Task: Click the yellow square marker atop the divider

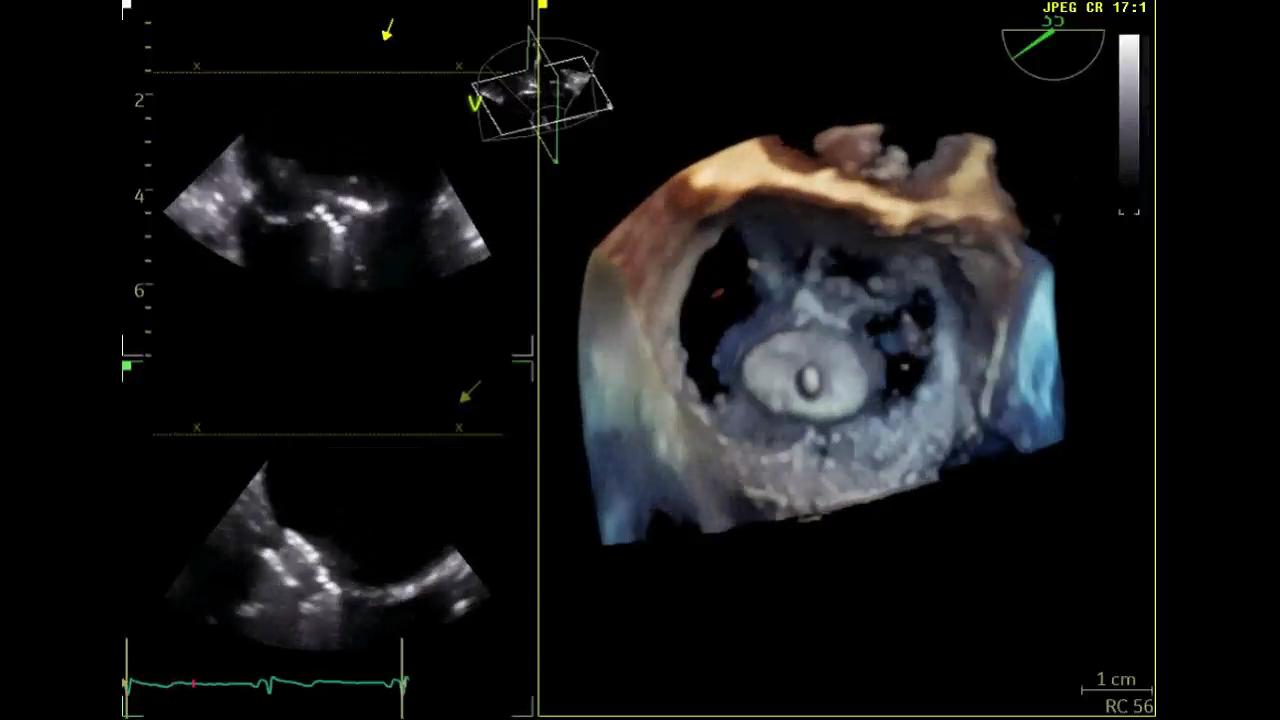Action: click(x=542, y=5)
